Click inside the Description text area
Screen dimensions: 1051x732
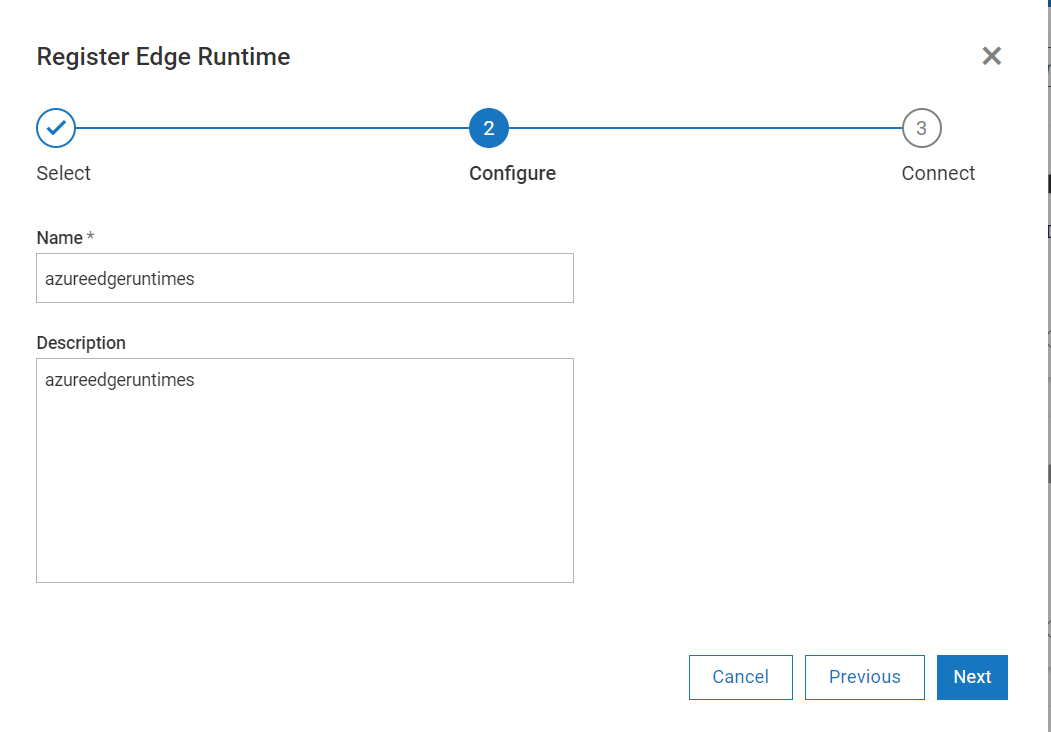coord(305,471)
